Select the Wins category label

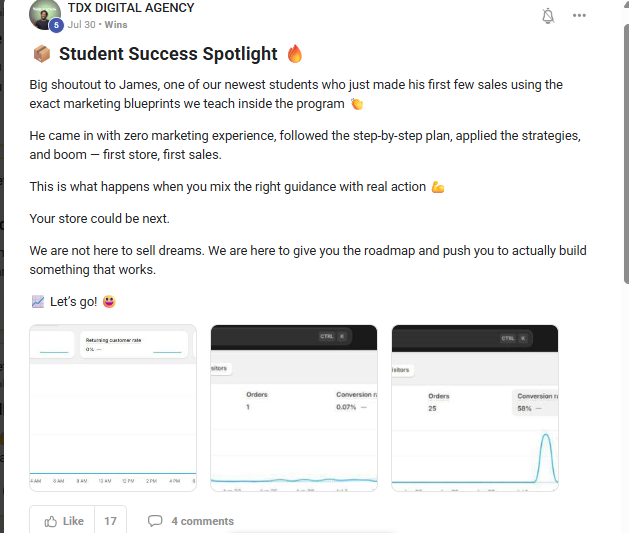coord(115,24)
